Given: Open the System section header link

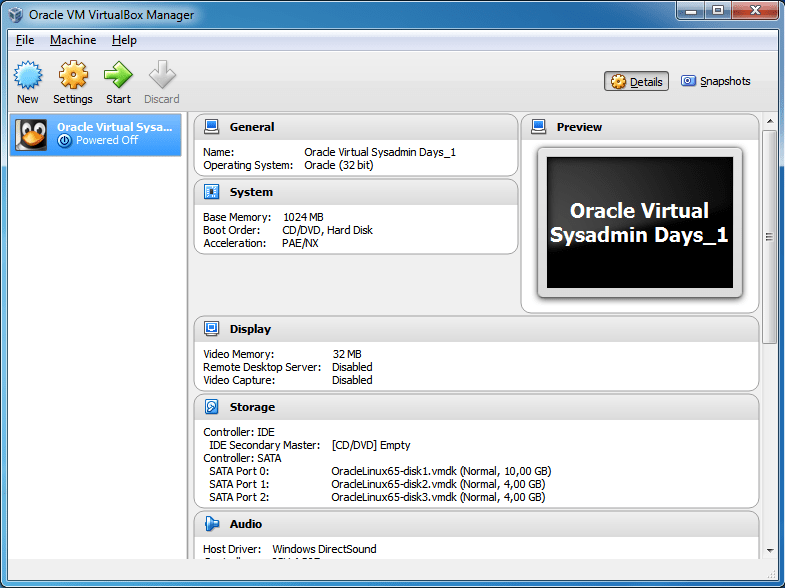Looking at the screenshot, I should [x=251, y=192].
